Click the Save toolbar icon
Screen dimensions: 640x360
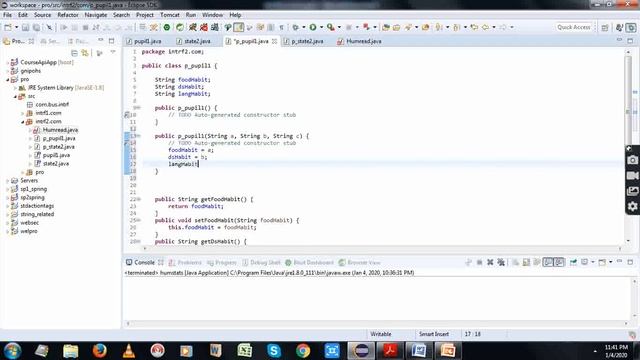[x=25, y=27]
